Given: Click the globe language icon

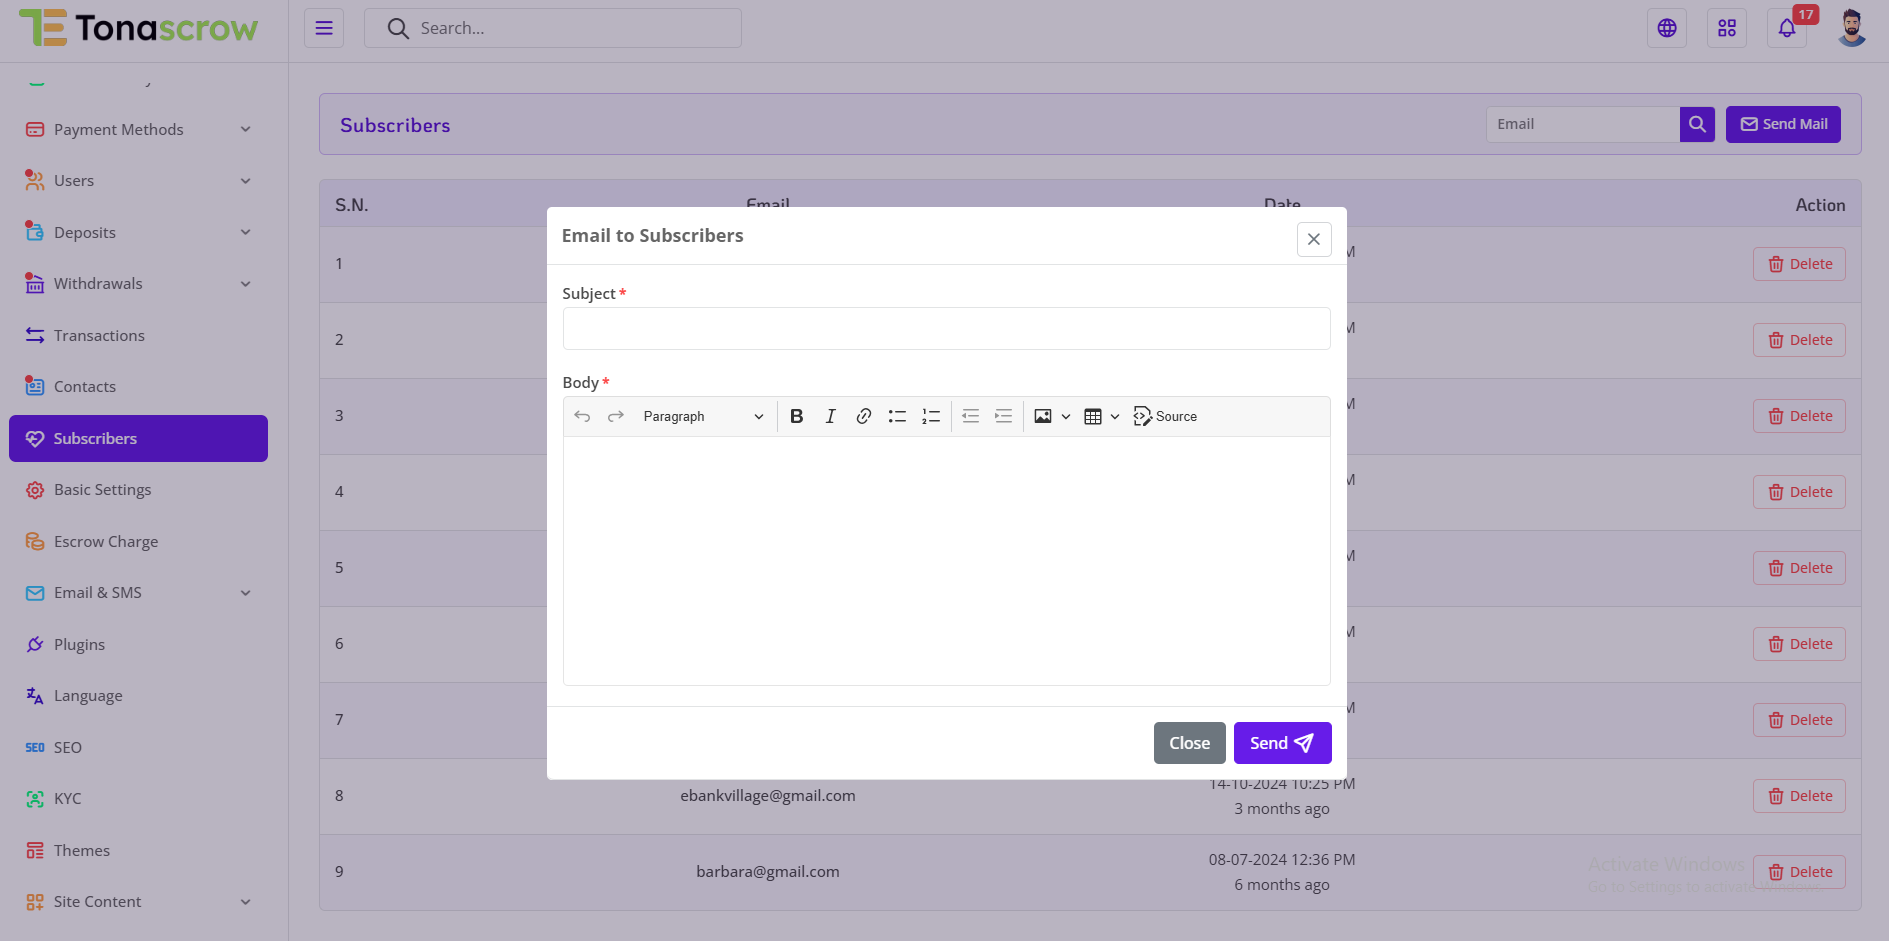Looking at the screenshot, I should pyautogui.click(x=1666, y=28).
